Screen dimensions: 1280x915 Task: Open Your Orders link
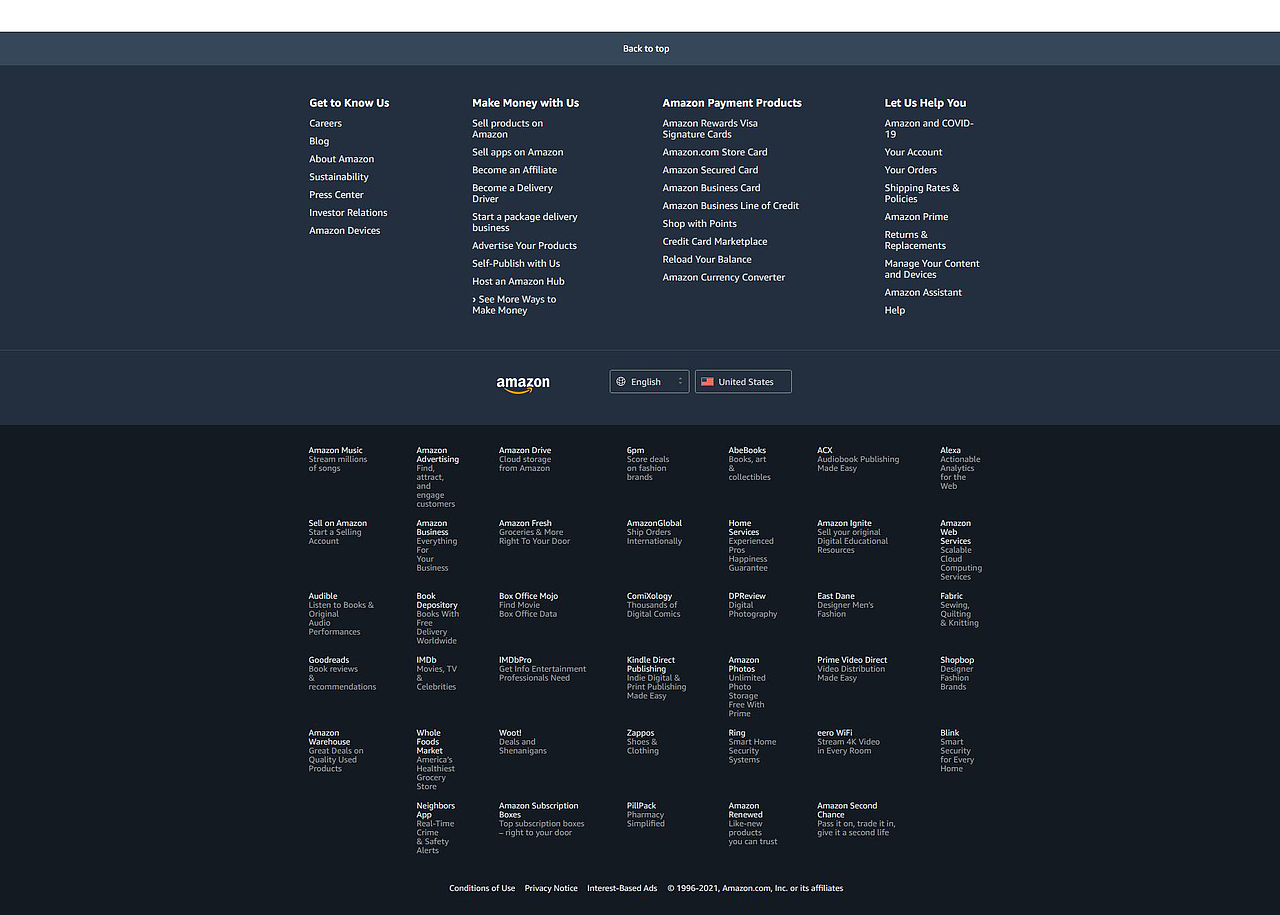click(910, 171)
